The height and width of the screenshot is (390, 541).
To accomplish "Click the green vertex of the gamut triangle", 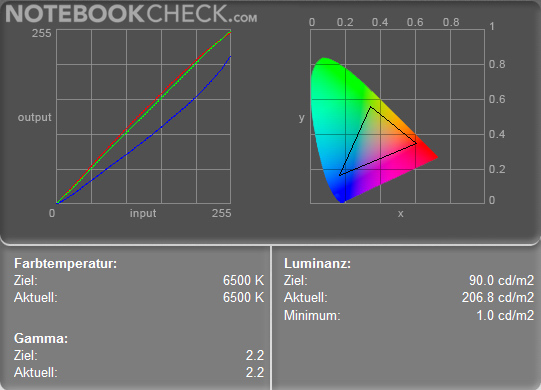I will [371, 107].
